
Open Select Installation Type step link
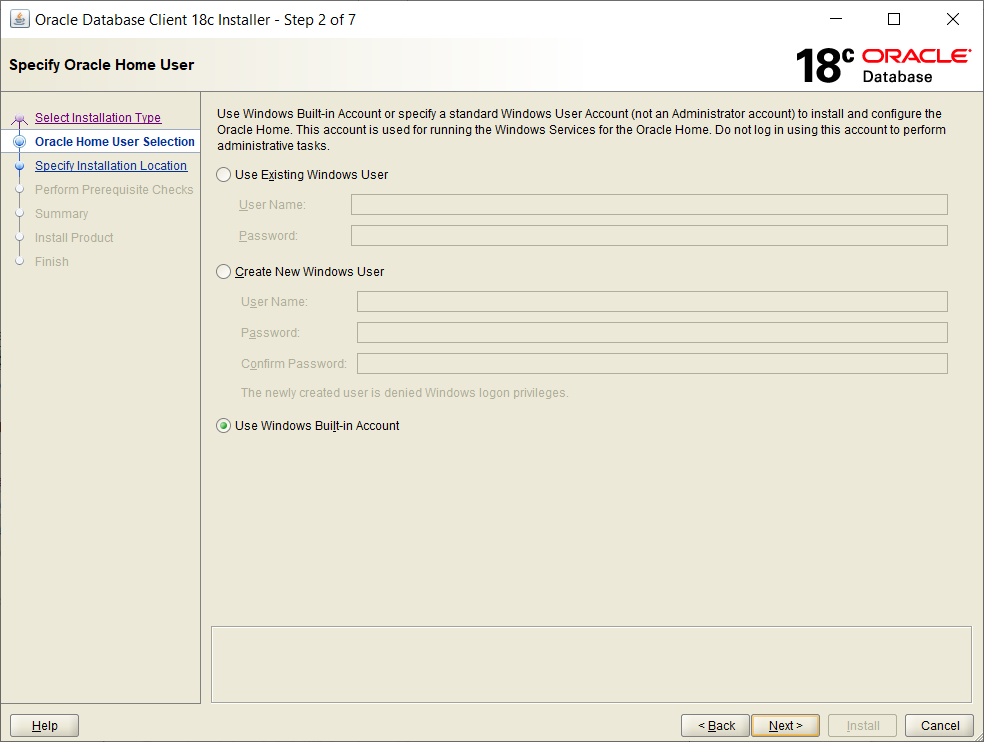point(98,117)
